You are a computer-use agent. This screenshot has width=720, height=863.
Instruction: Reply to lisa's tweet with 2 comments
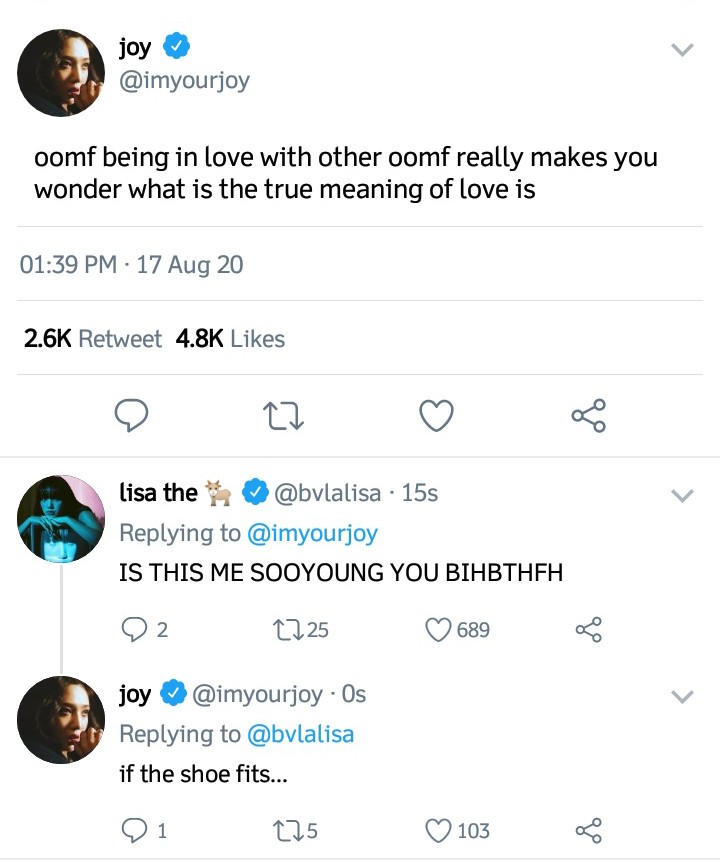coord(133,630)
